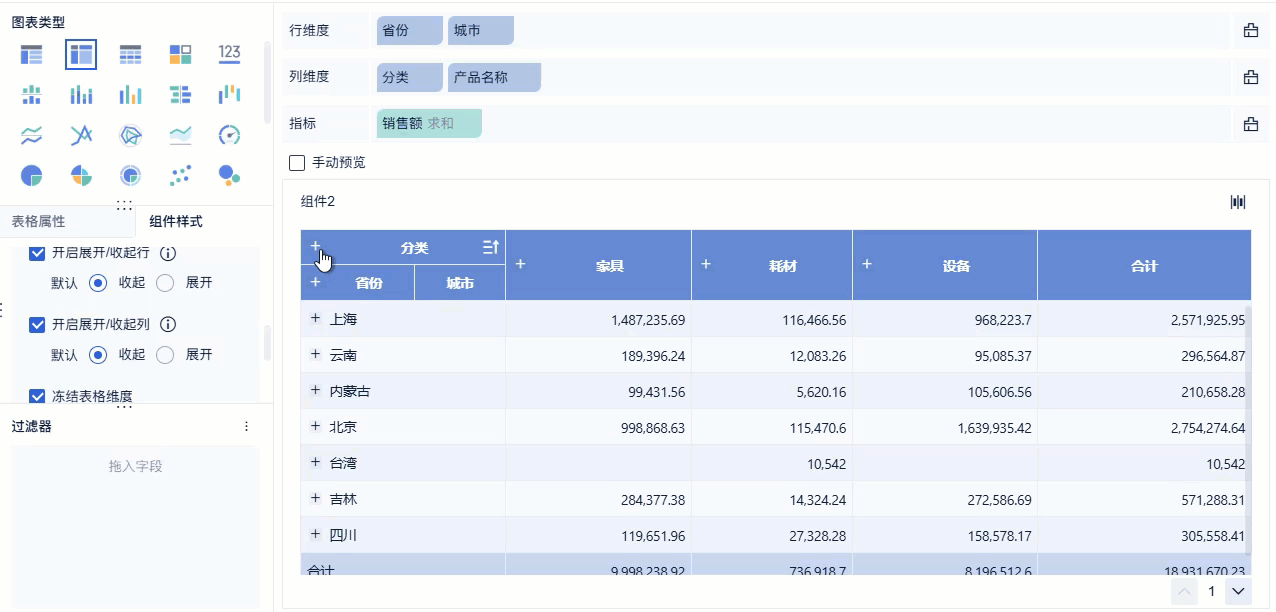Select the cross table chart type icon
The image size is (1276, 612).
click(81, 54)
